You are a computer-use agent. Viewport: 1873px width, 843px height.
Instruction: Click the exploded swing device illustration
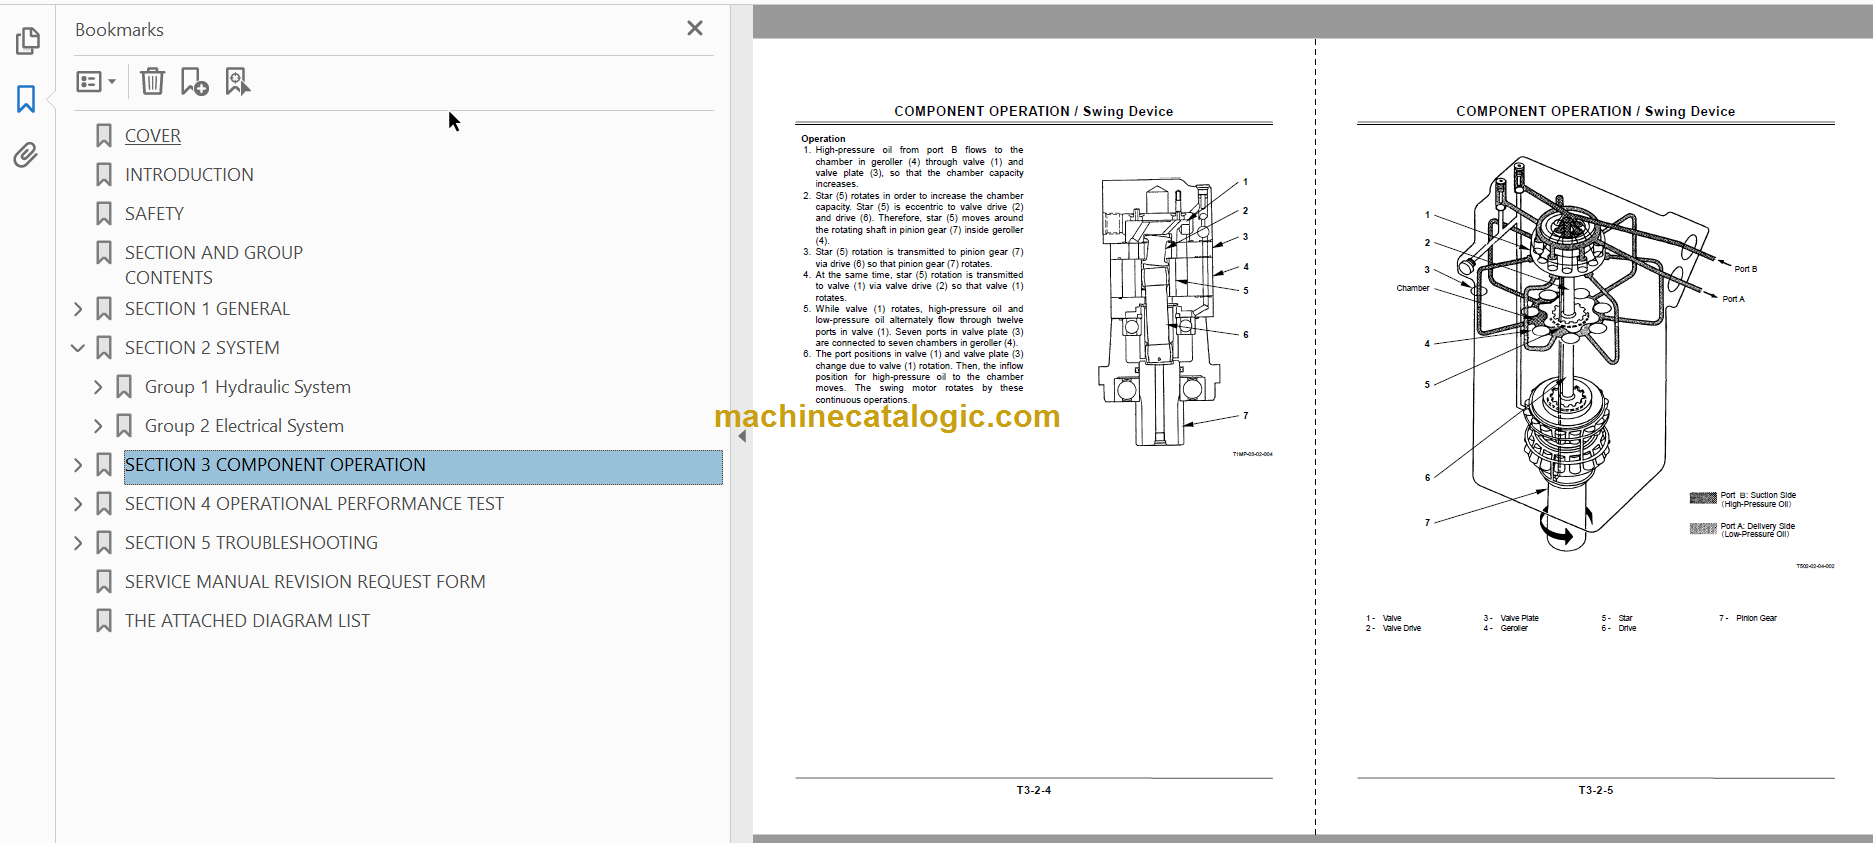[1585, 352]
